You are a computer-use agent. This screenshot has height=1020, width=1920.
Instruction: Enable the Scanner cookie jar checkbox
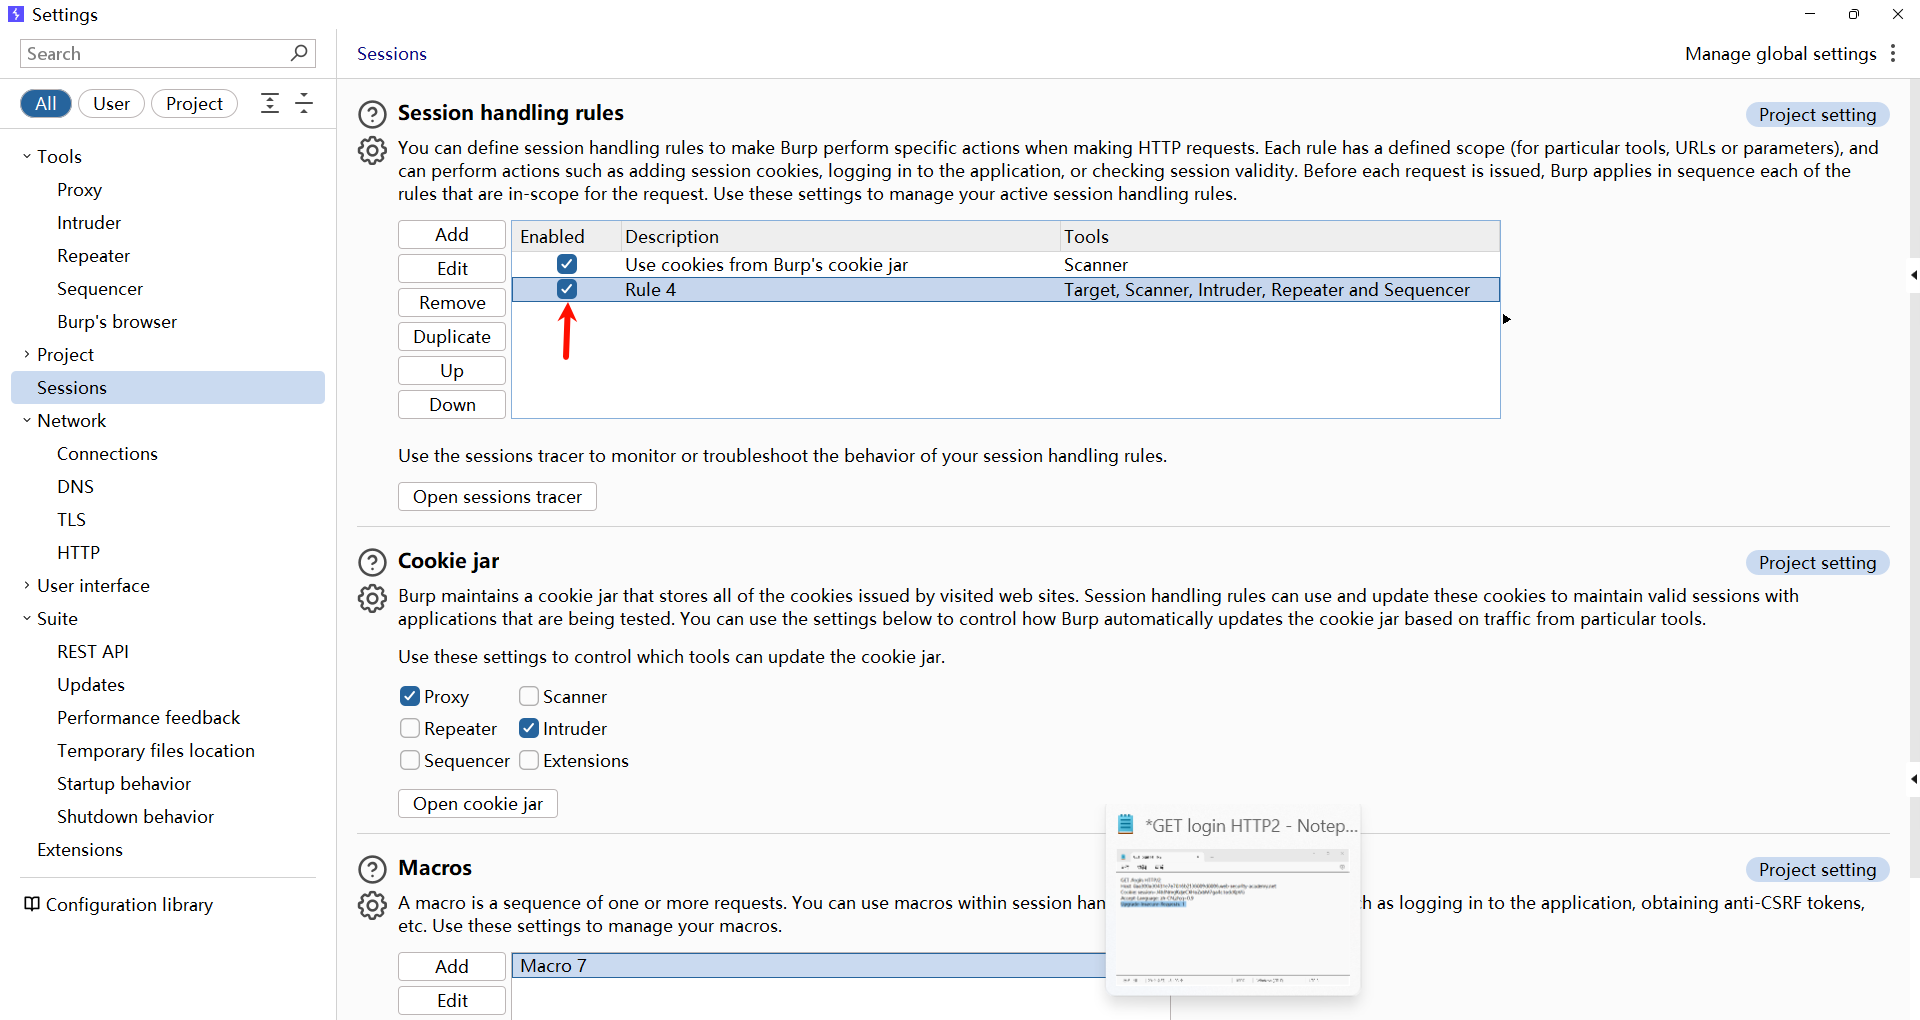529,696
